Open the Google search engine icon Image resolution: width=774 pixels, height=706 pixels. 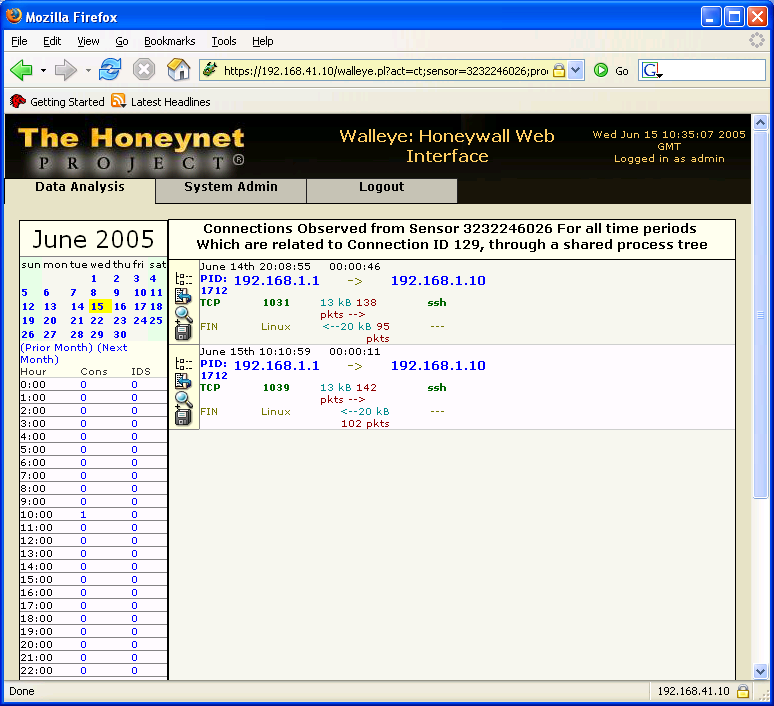(650, 71)
